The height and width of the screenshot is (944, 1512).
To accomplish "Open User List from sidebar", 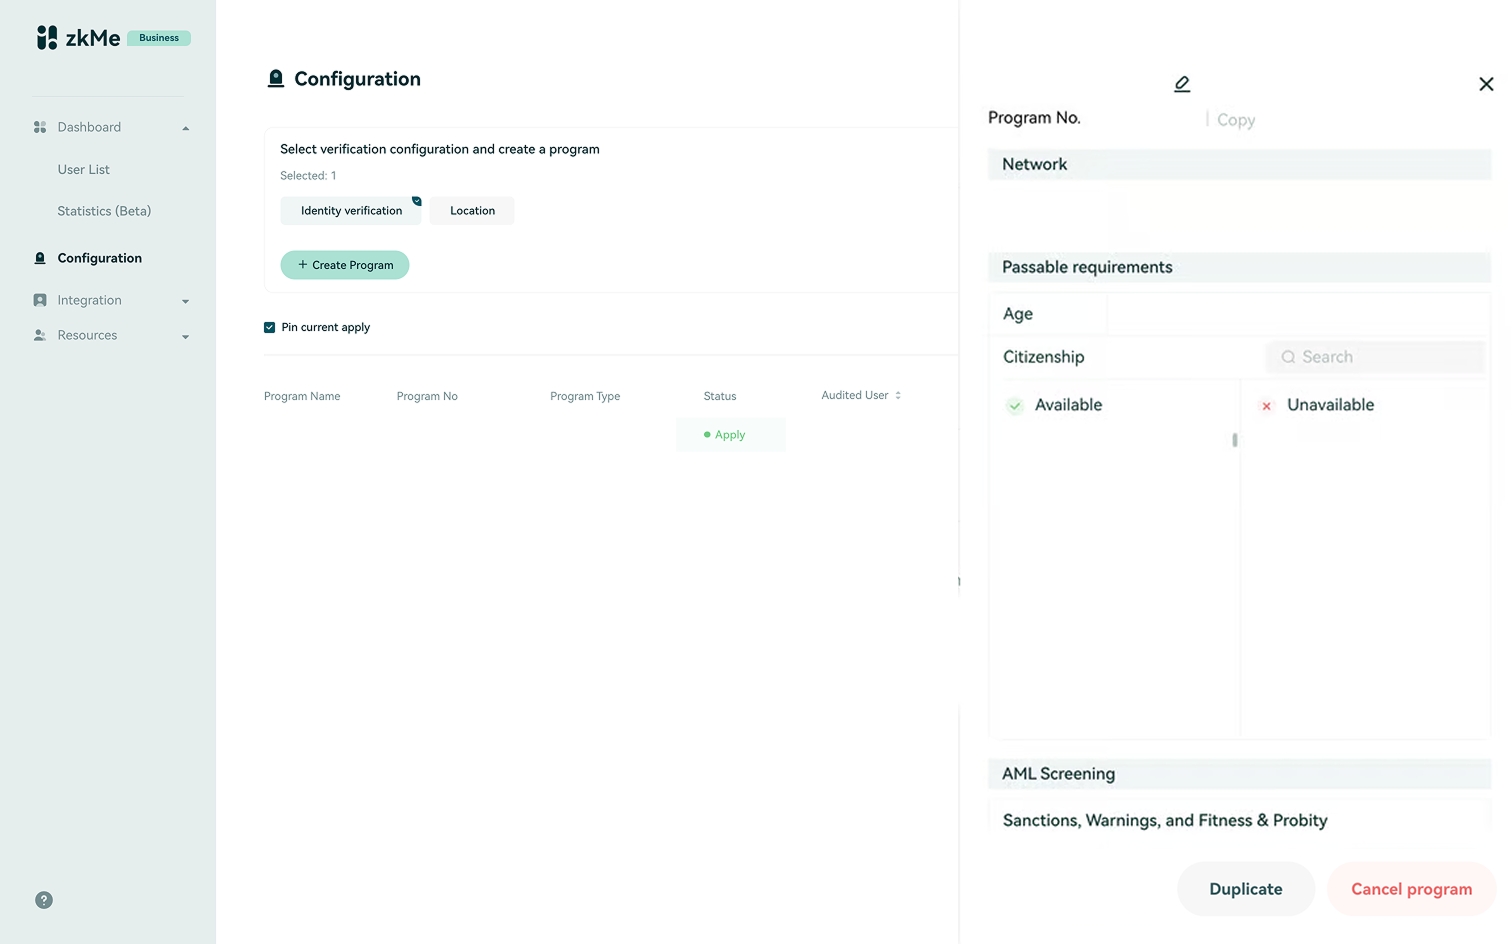I will (x=84, y=170).
